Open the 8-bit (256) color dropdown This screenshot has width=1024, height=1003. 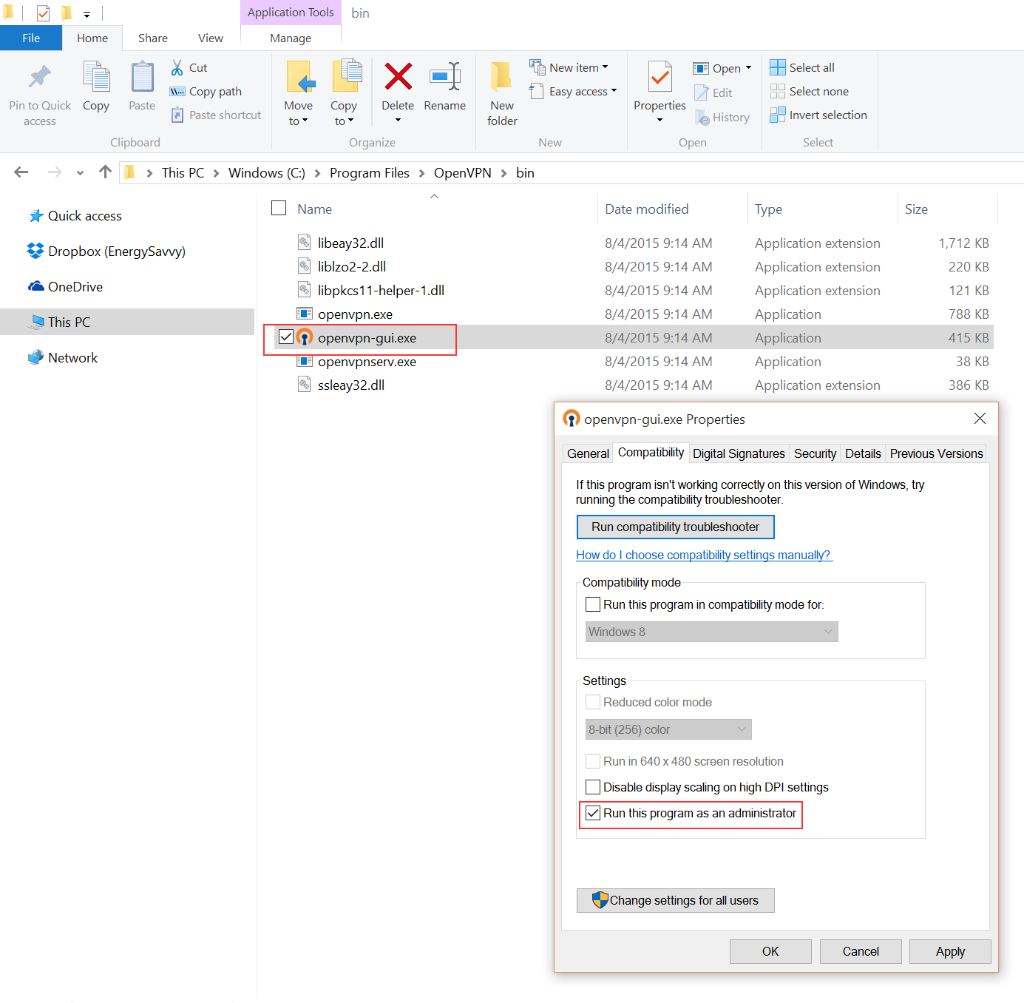pyautogui.click(x=668, y=729)
